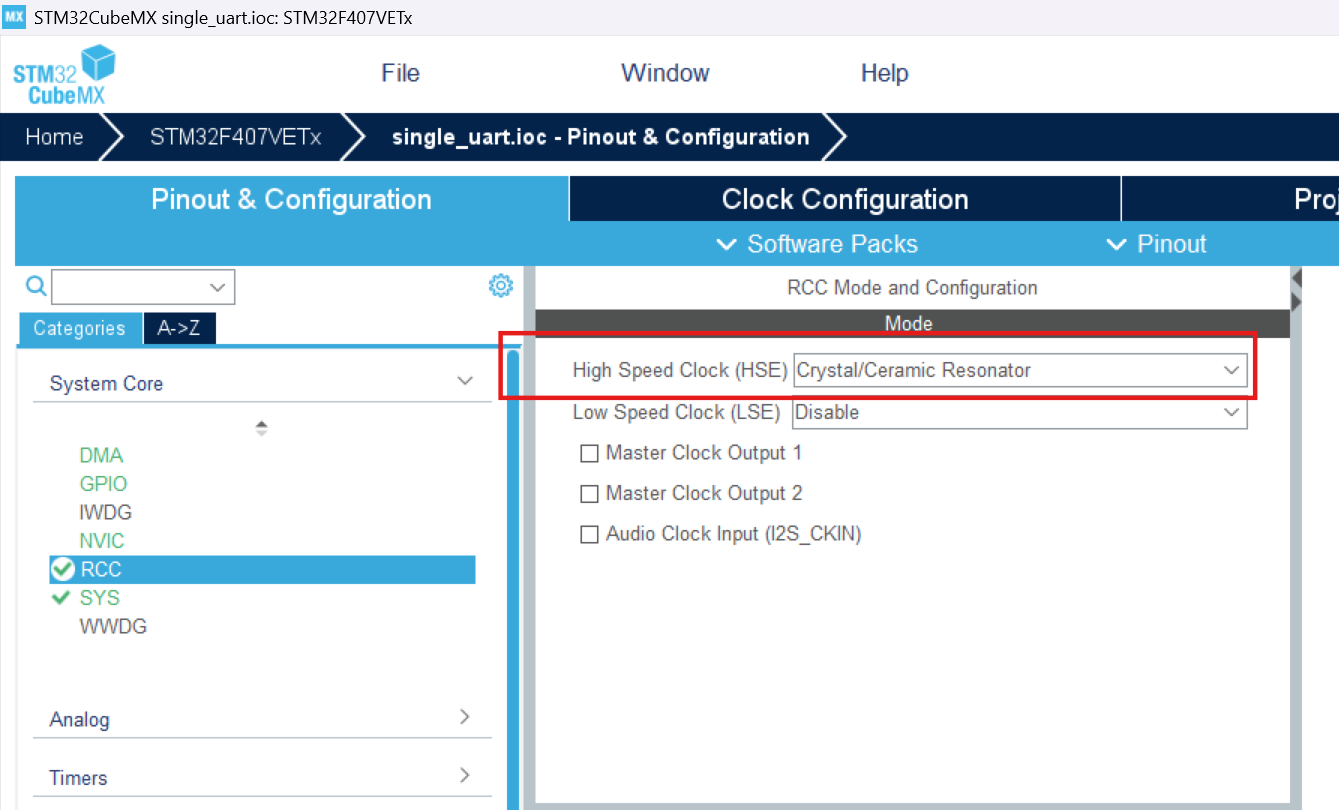Enable Master Clock Output 2 checkbox
1339x810 pixels.
[589, 494]
